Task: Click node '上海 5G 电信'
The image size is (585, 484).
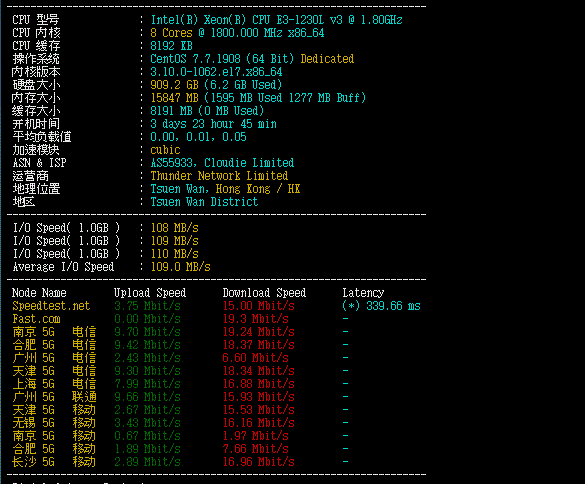Action: 54,384
